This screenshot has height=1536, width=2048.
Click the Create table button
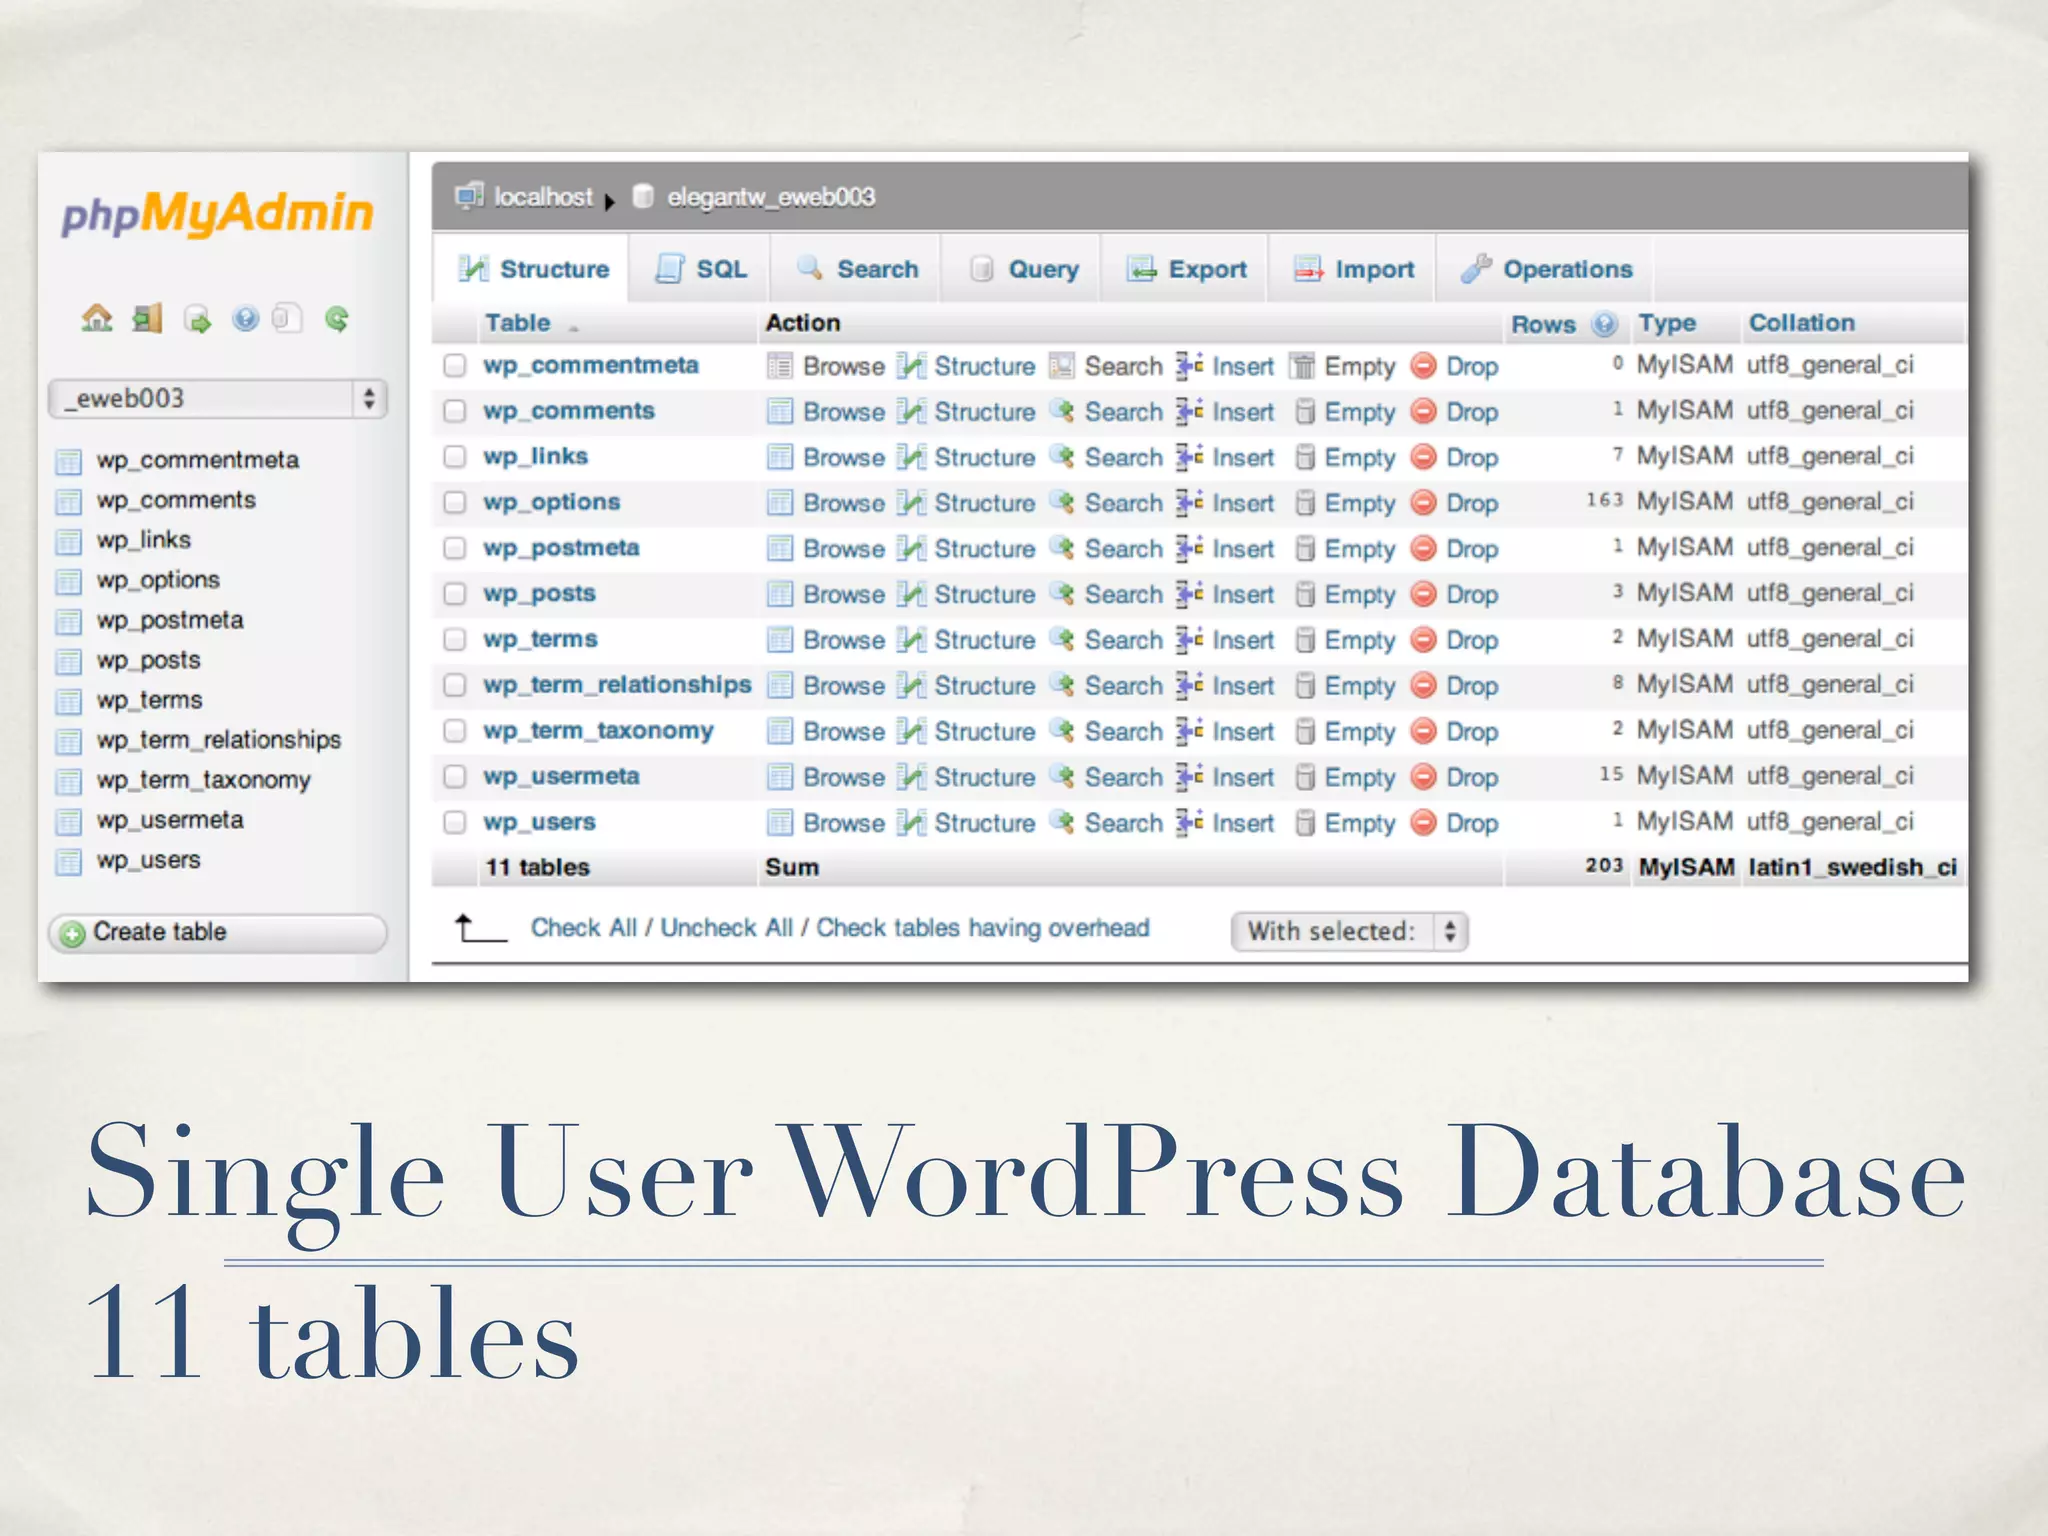(217, 933)
